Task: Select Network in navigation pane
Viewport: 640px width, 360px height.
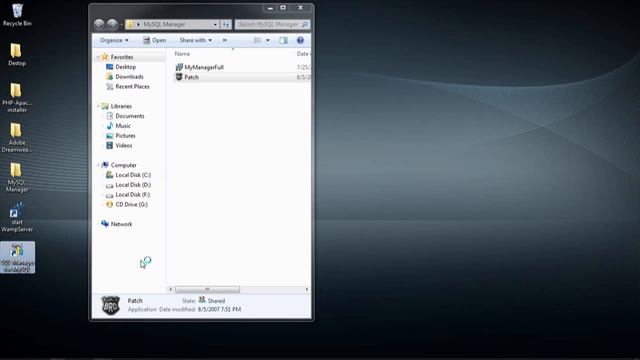Action: (121, 224)
